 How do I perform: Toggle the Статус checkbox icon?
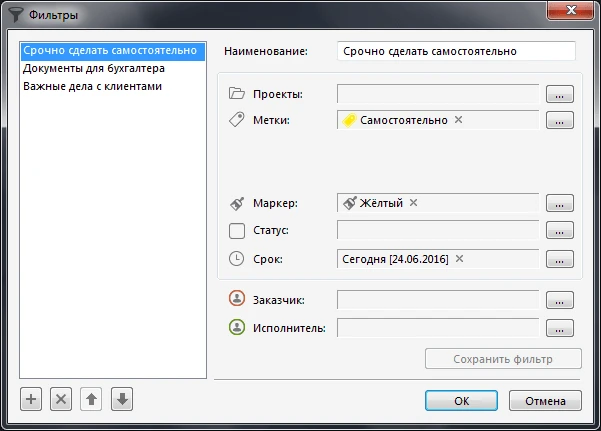pos(237,231)
